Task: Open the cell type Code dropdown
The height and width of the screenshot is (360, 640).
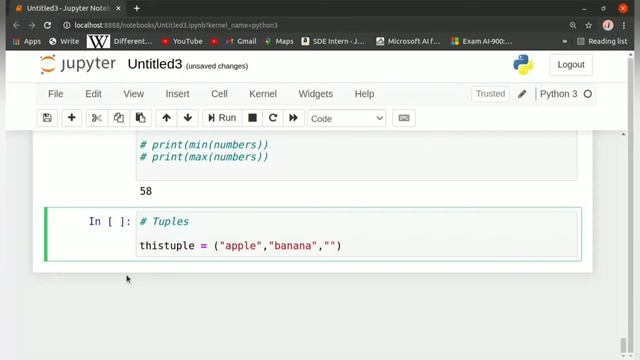Action: pyautogui.click(x=347, y=119)
